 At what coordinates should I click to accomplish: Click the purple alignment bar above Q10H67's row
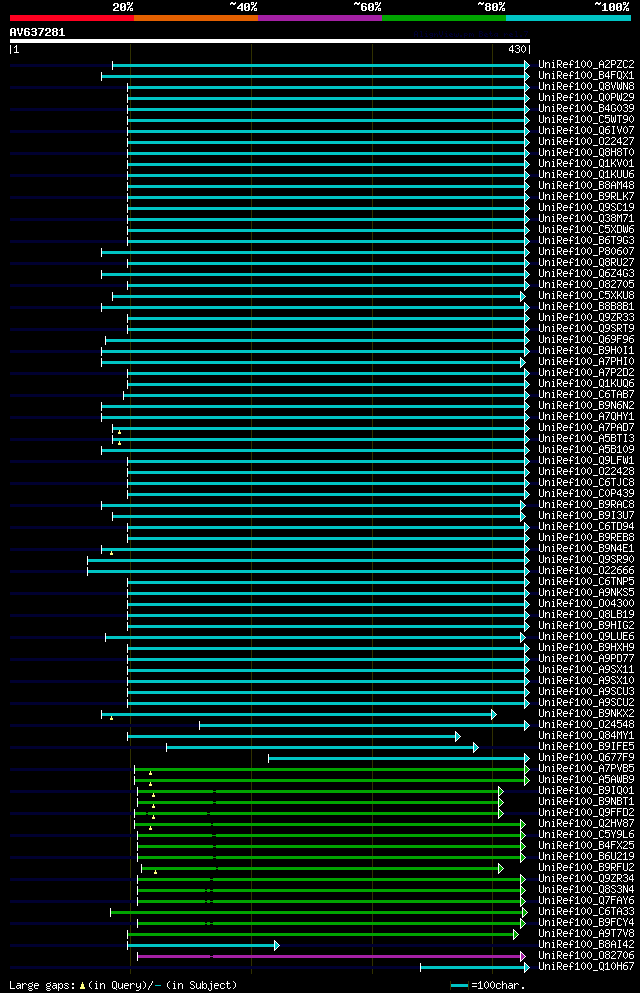click(x=332, y=956)
